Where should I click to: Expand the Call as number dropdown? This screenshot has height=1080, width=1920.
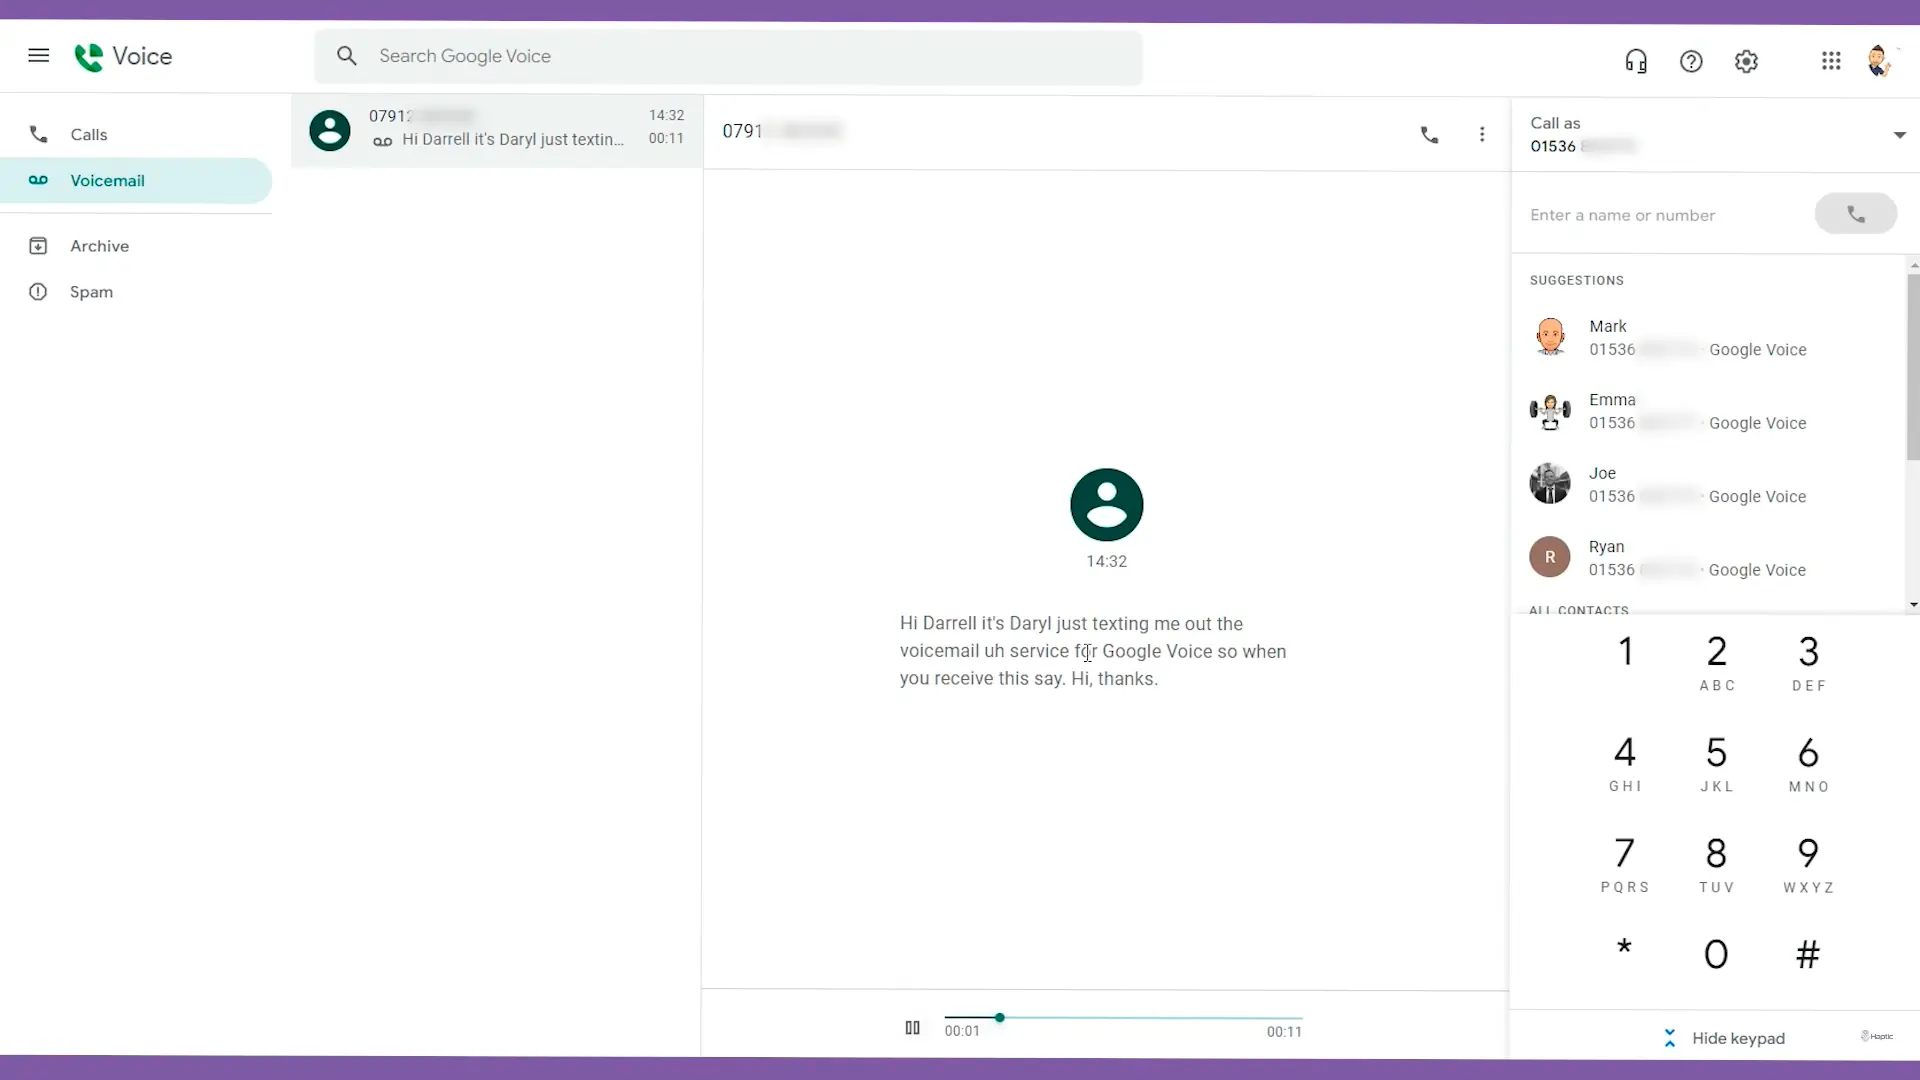[x=1899, y=135]
